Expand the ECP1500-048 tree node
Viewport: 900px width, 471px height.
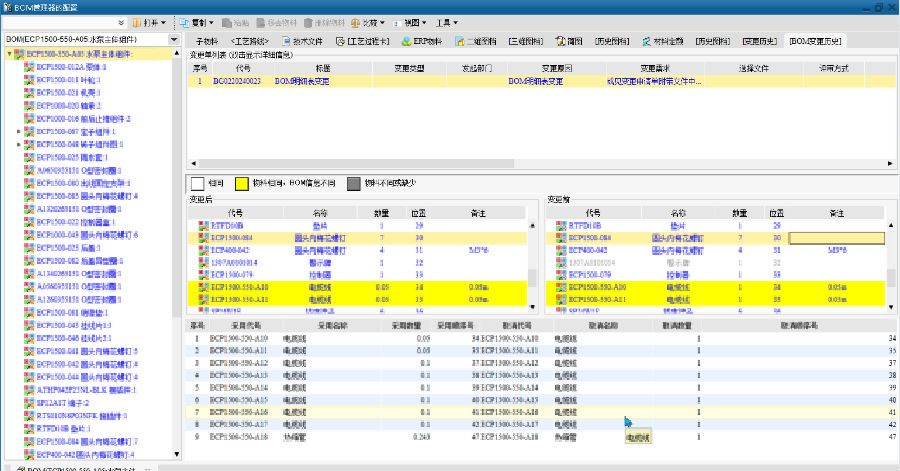tap(19, 144)
